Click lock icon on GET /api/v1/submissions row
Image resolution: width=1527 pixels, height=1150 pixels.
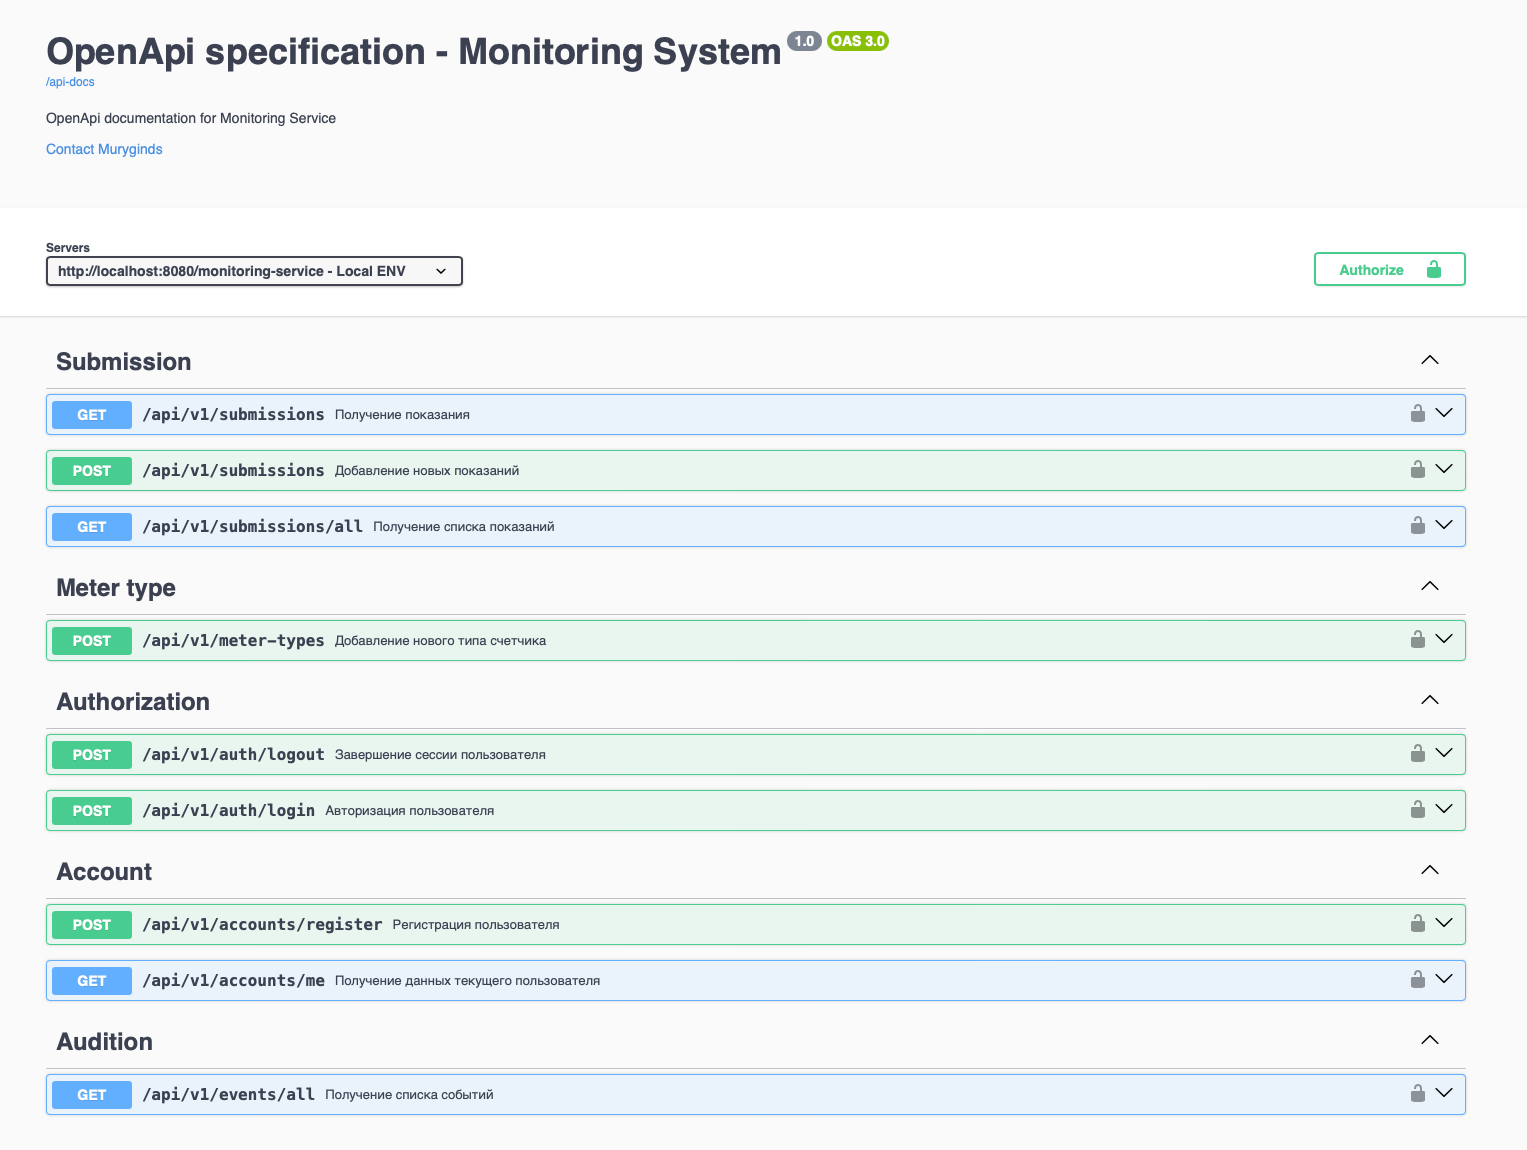click(x=1417, y=413)
